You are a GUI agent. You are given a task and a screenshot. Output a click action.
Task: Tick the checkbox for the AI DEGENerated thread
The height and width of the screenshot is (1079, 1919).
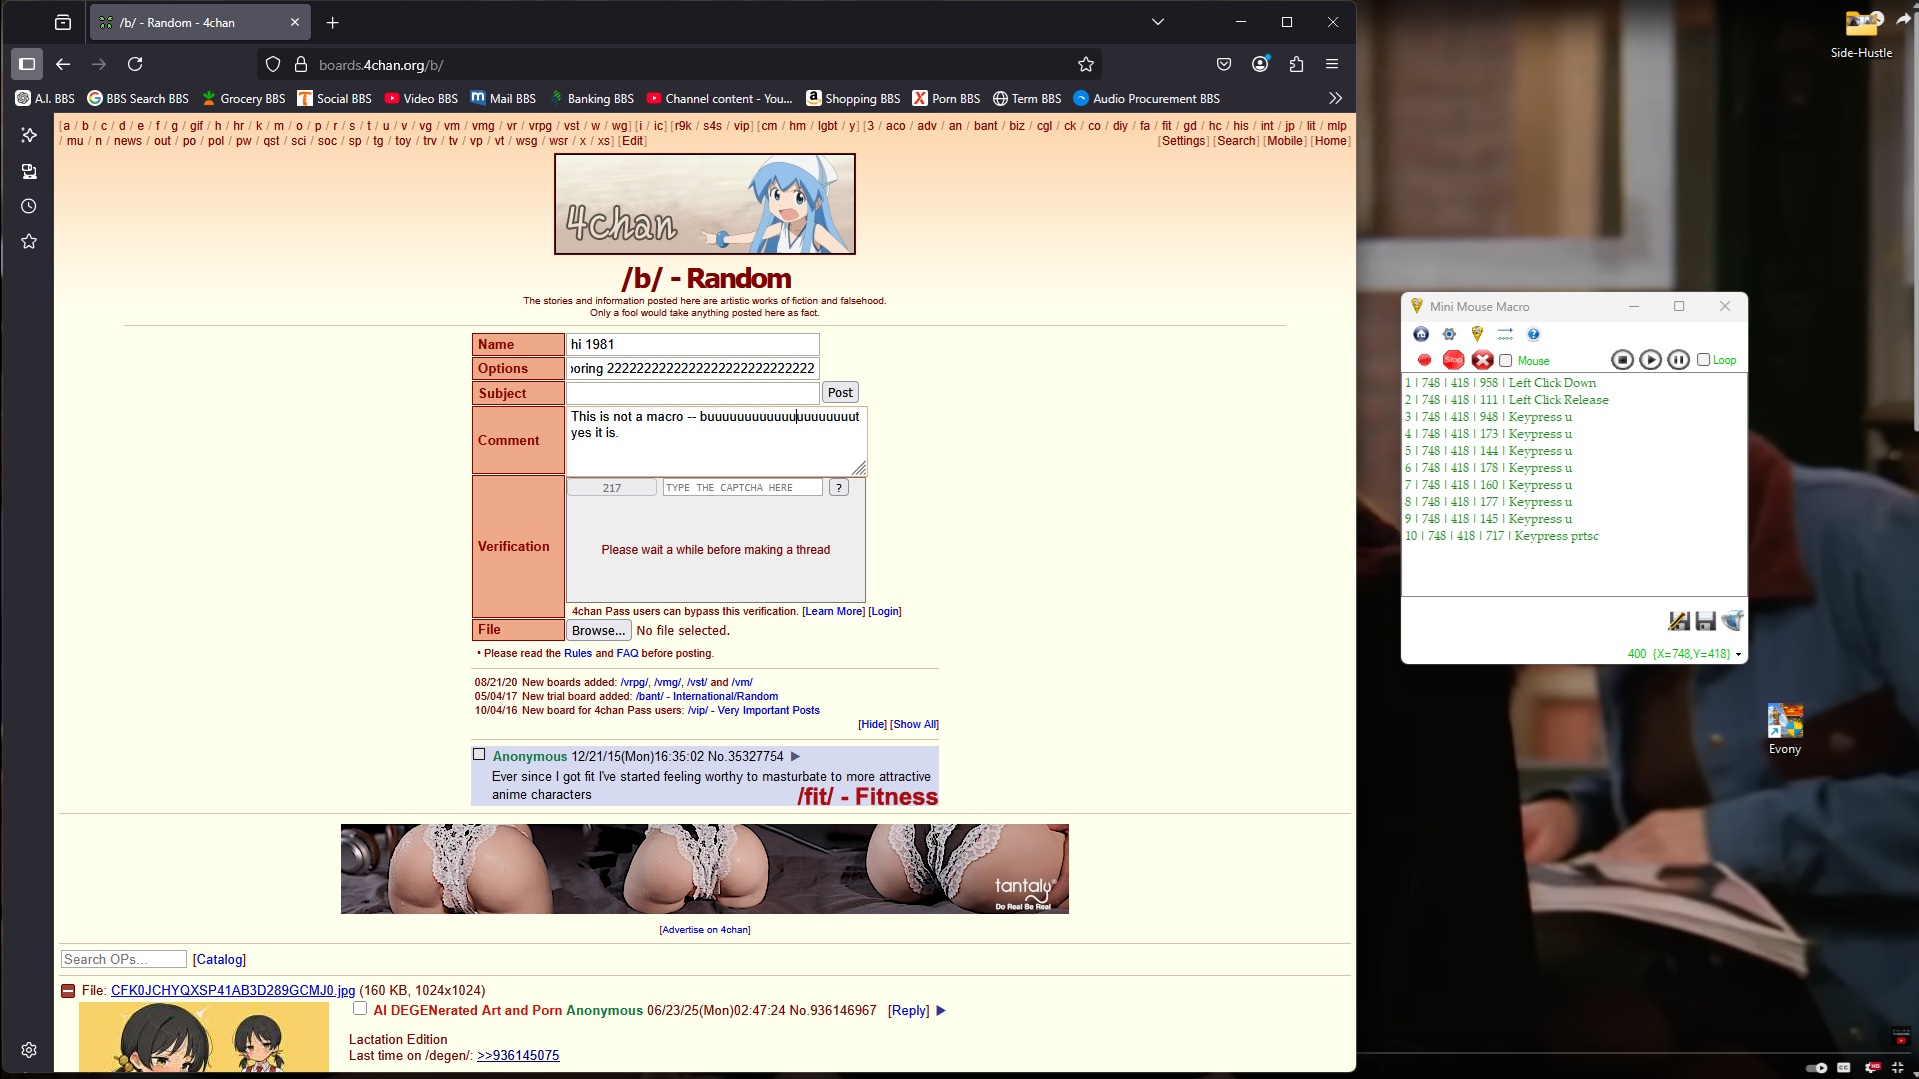tap(360, 1009)
